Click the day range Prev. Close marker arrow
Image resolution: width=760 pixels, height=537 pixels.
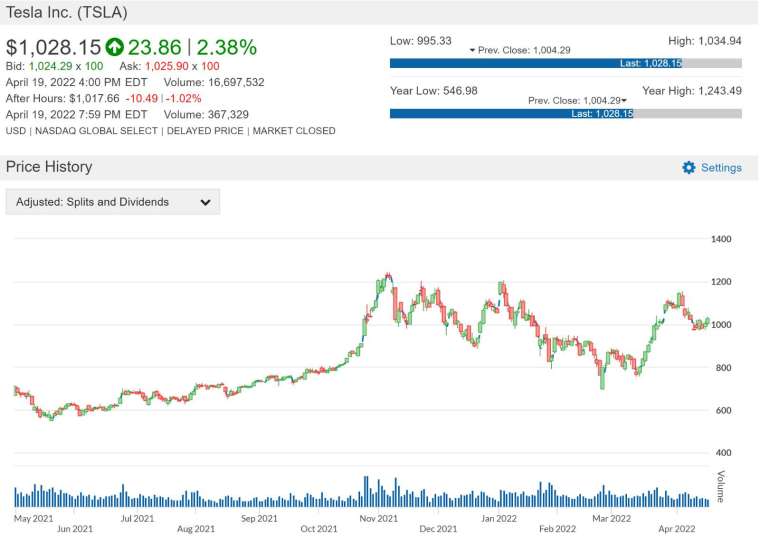tap(472, 50)
